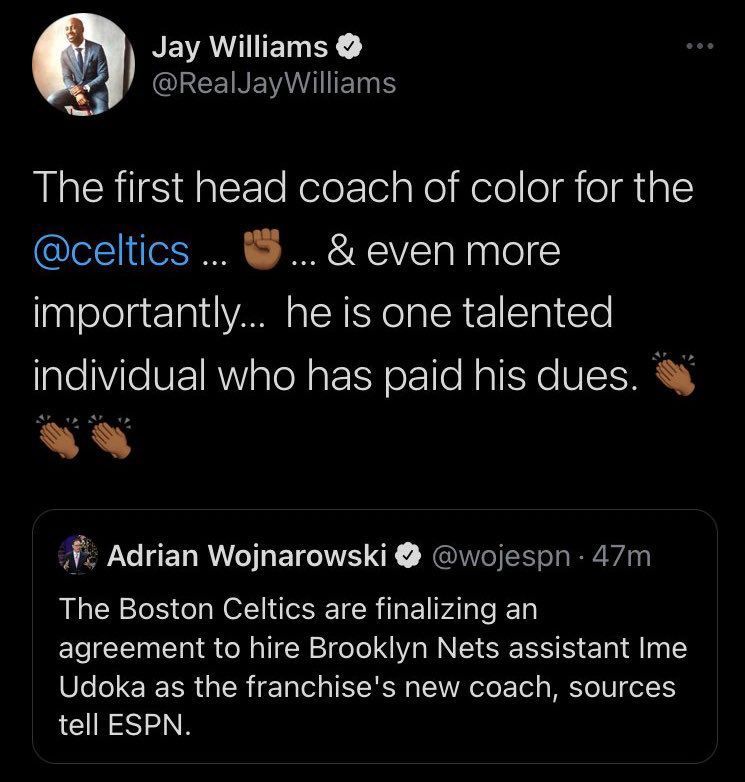Screen dimensions: 745x782
Task: Click the verified badge beside Adrian Wojnarowski
Action: [409, 555]
